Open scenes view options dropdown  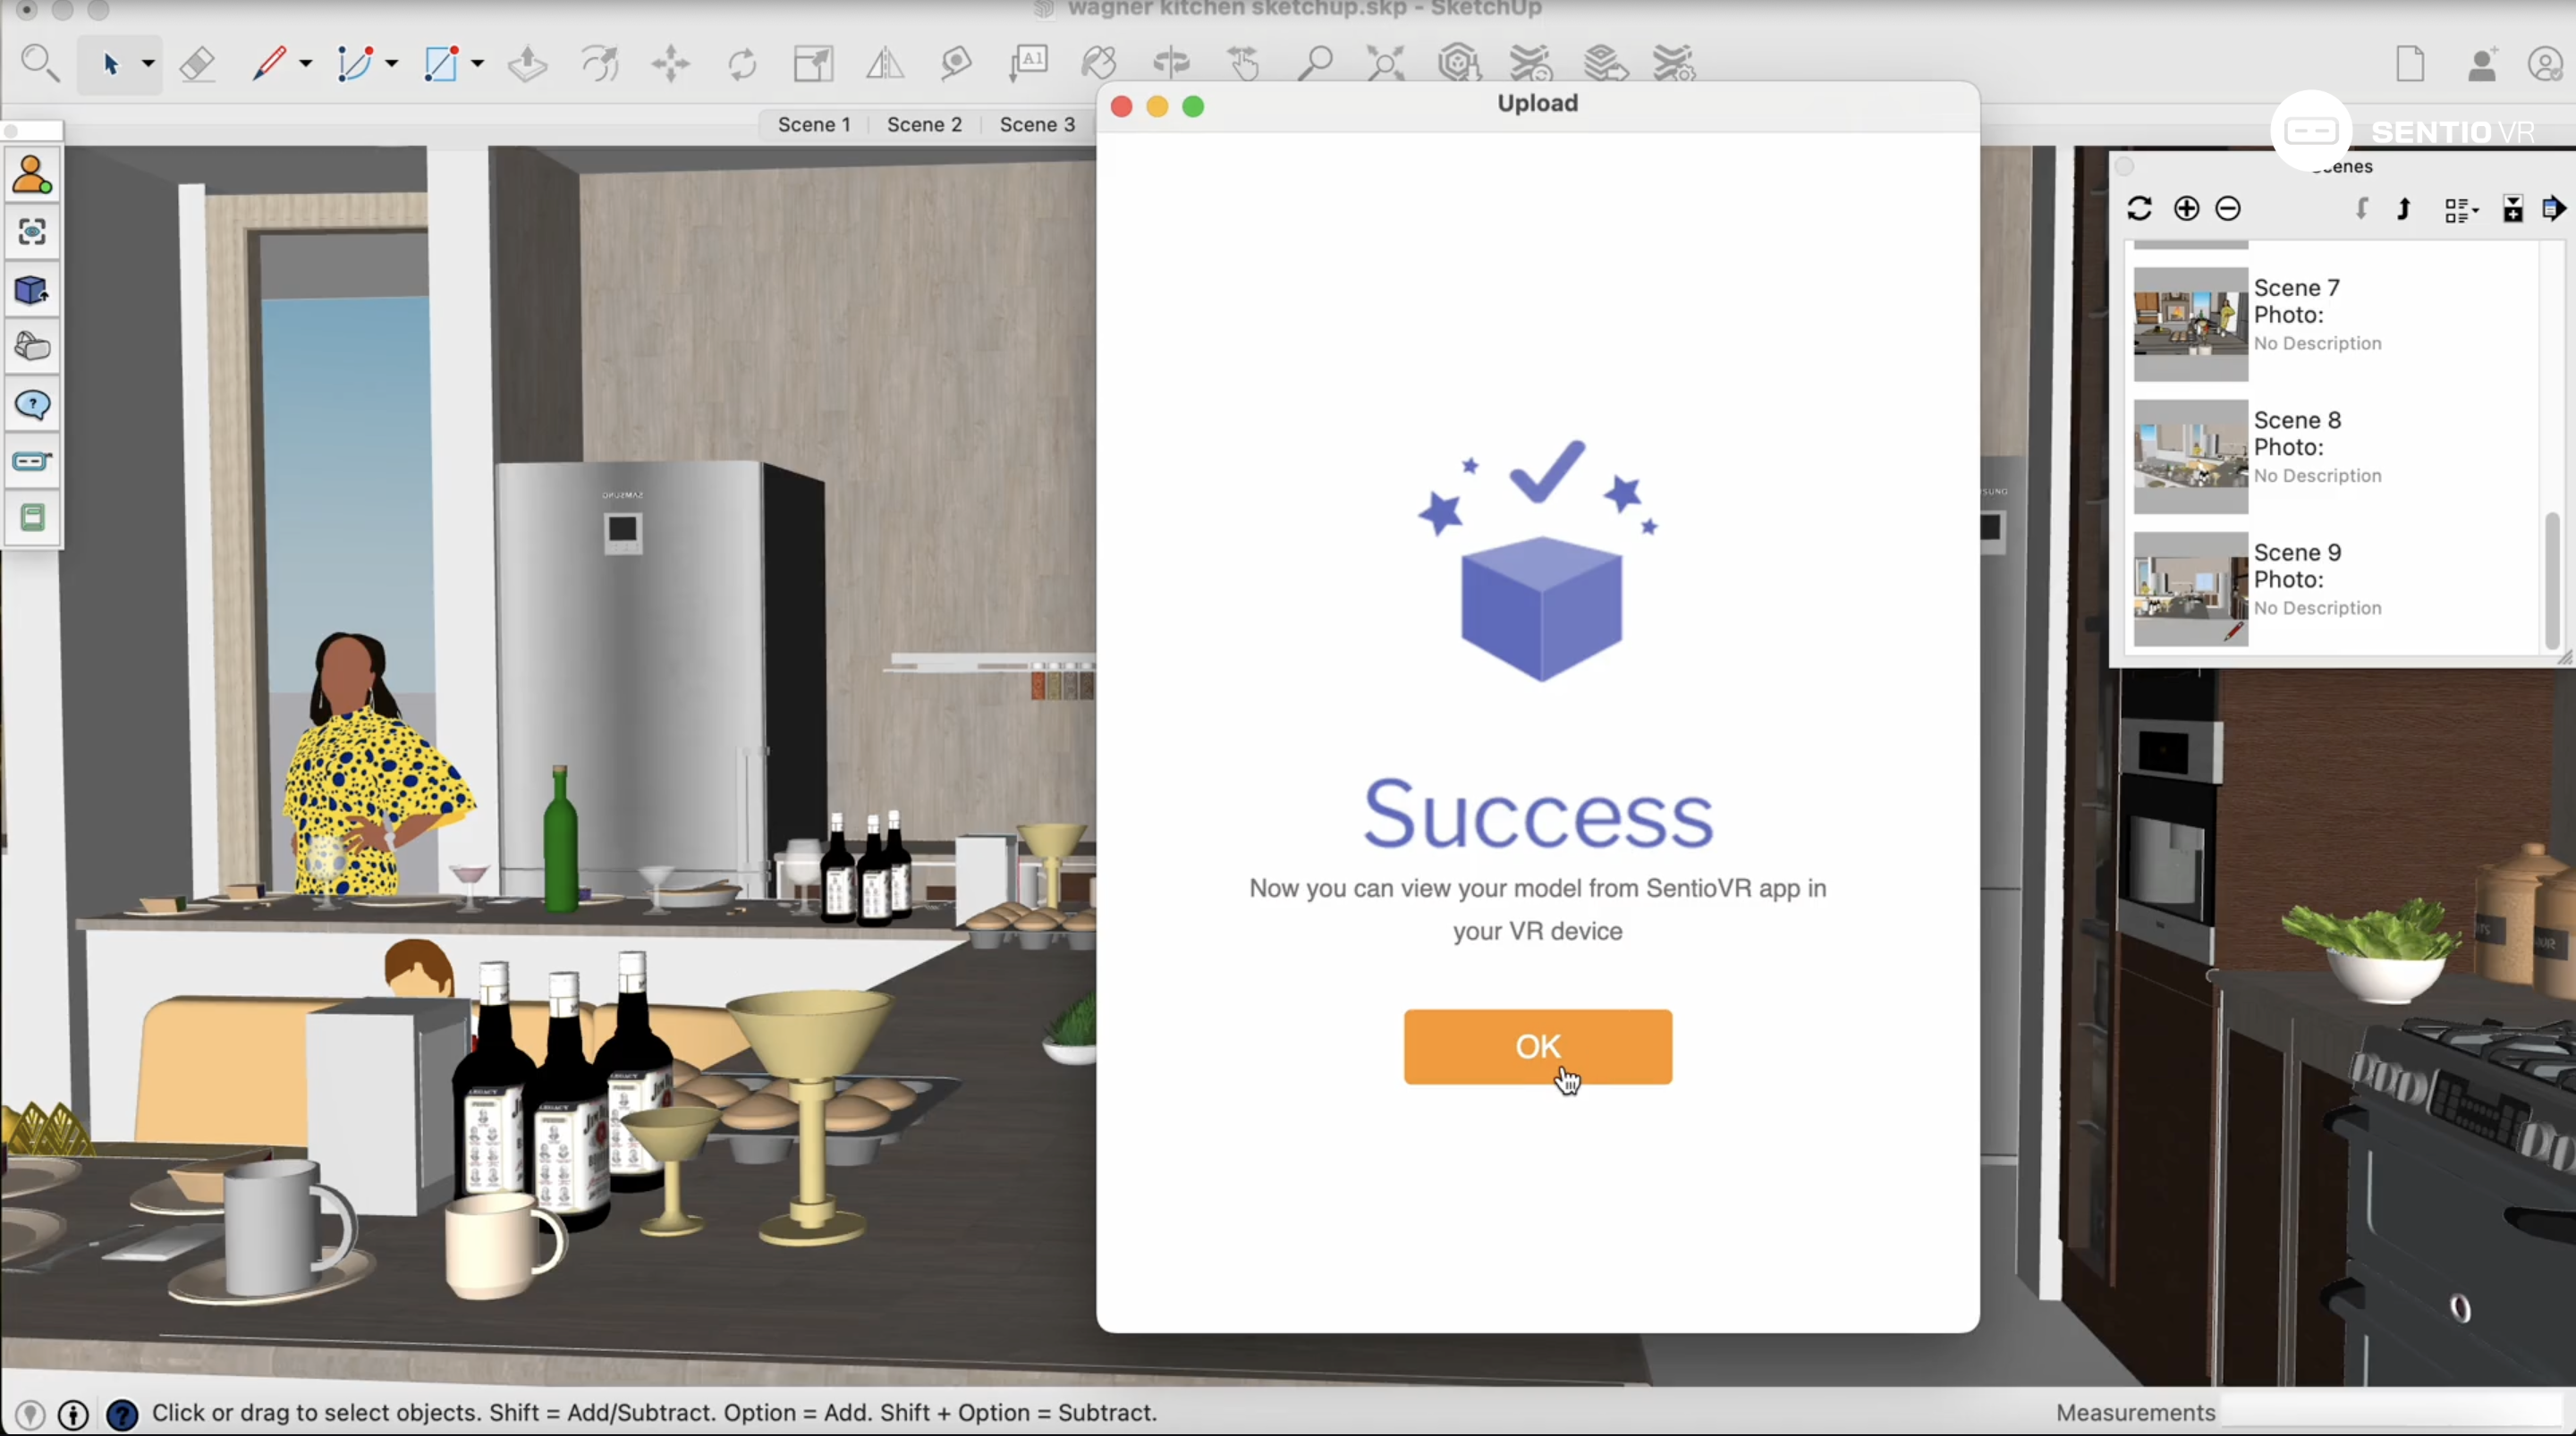(2461, 209)
